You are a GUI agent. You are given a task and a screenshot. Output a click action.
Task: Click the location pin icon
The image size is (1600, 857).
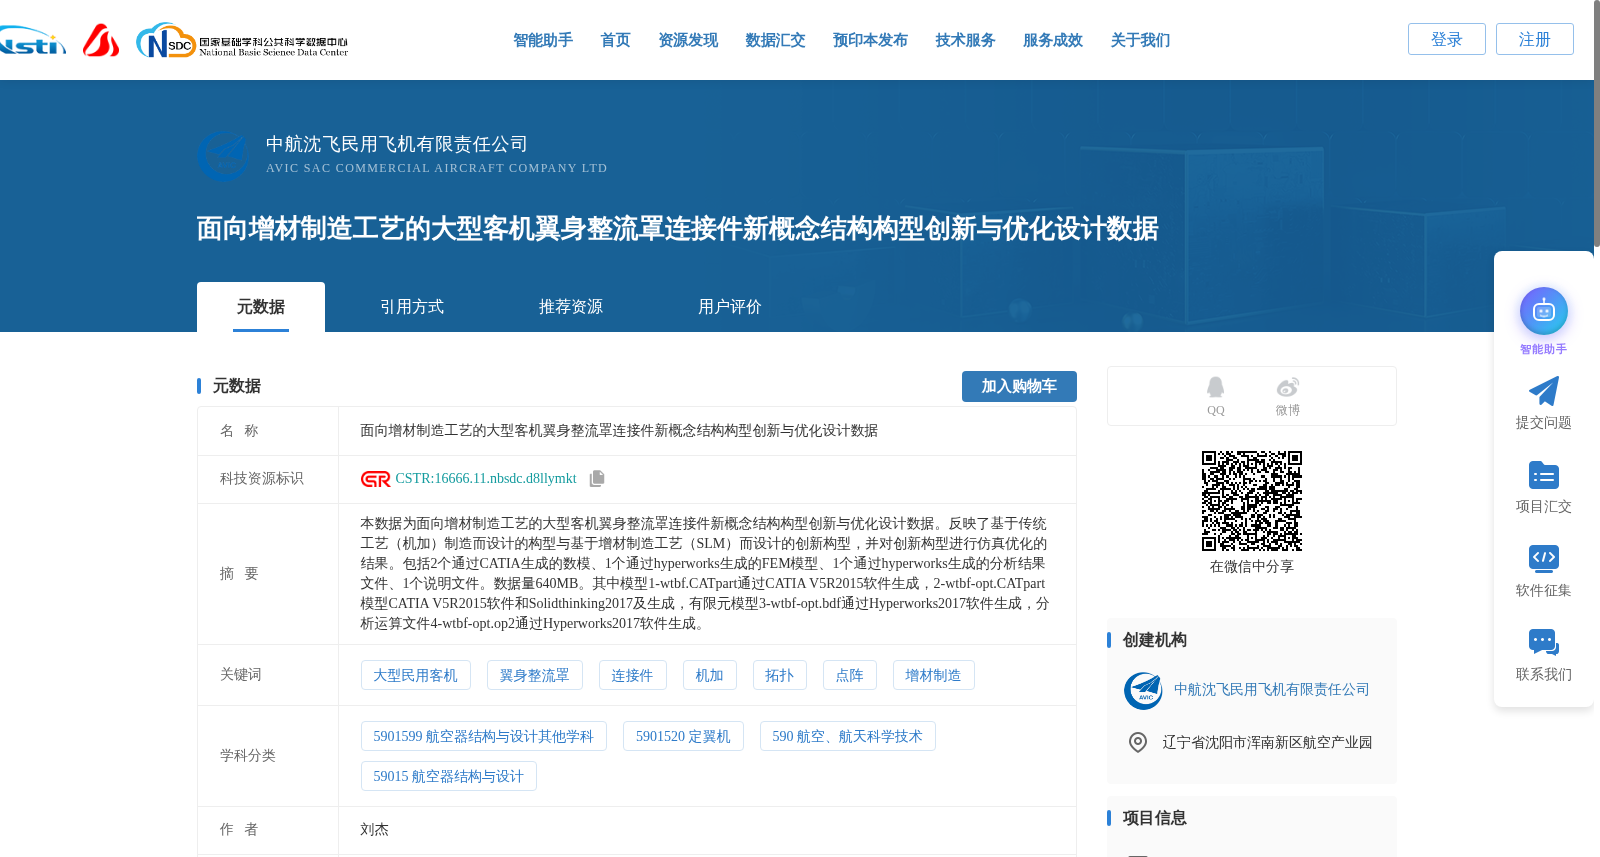pyautogui.click(x=1137, y=742)
